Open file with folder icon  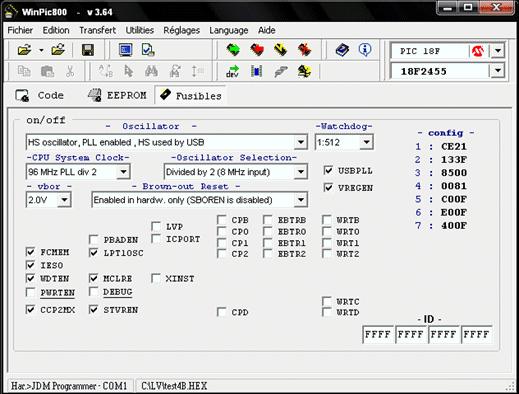(x=24, y=50)
